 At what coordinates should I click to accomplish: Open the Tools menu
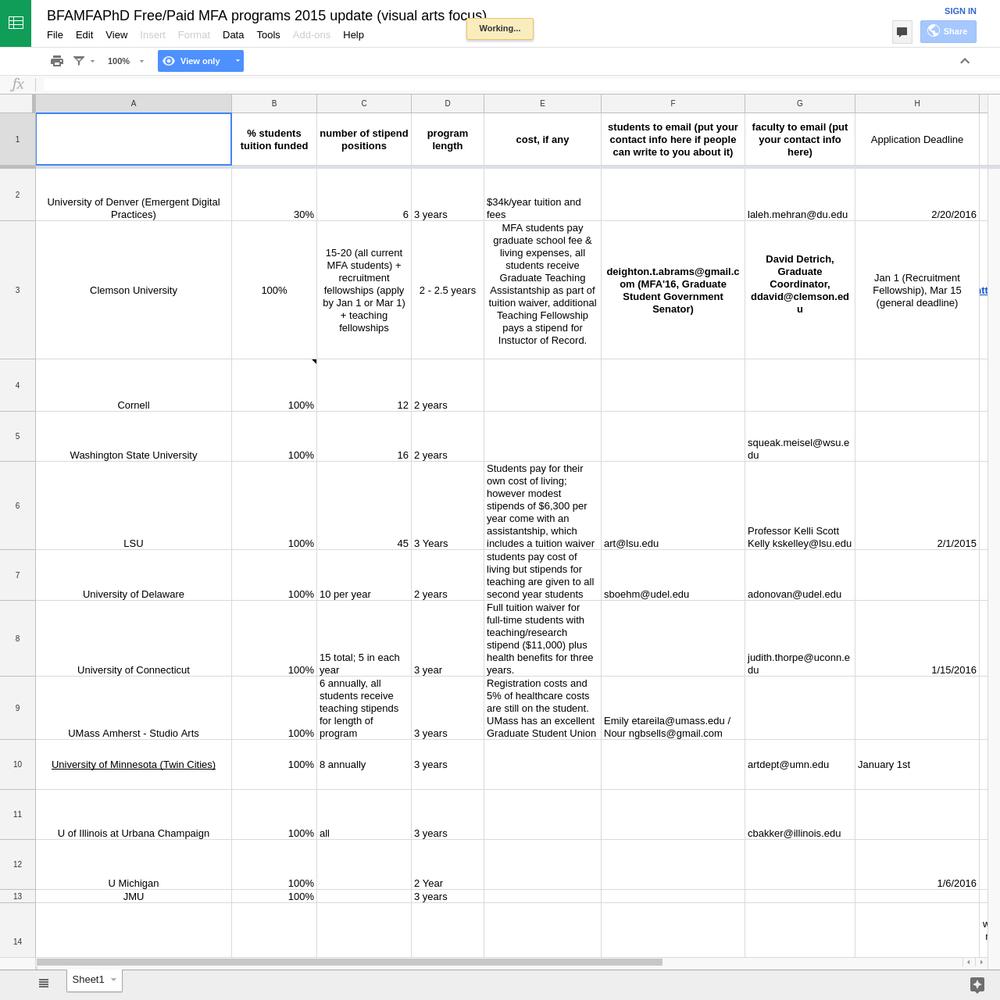pyautogui.click(x=268, y=35)
